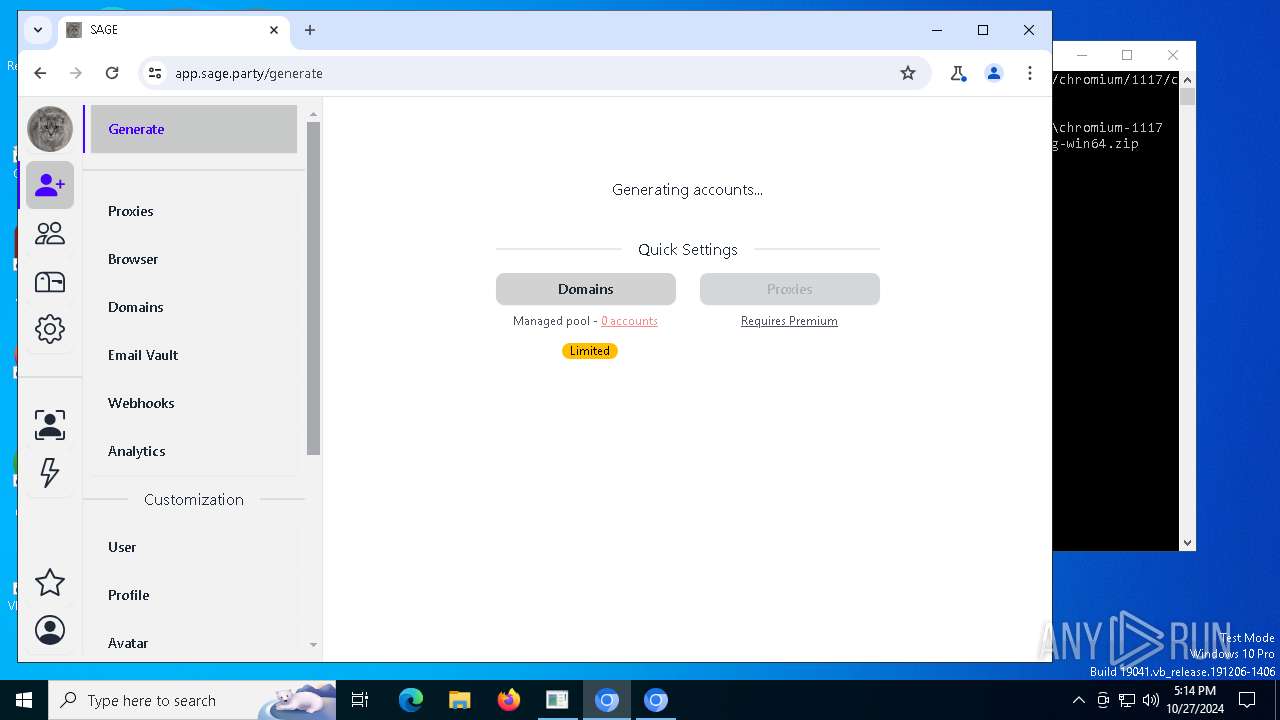Open the Webhooks menu item

coord(194,403)
